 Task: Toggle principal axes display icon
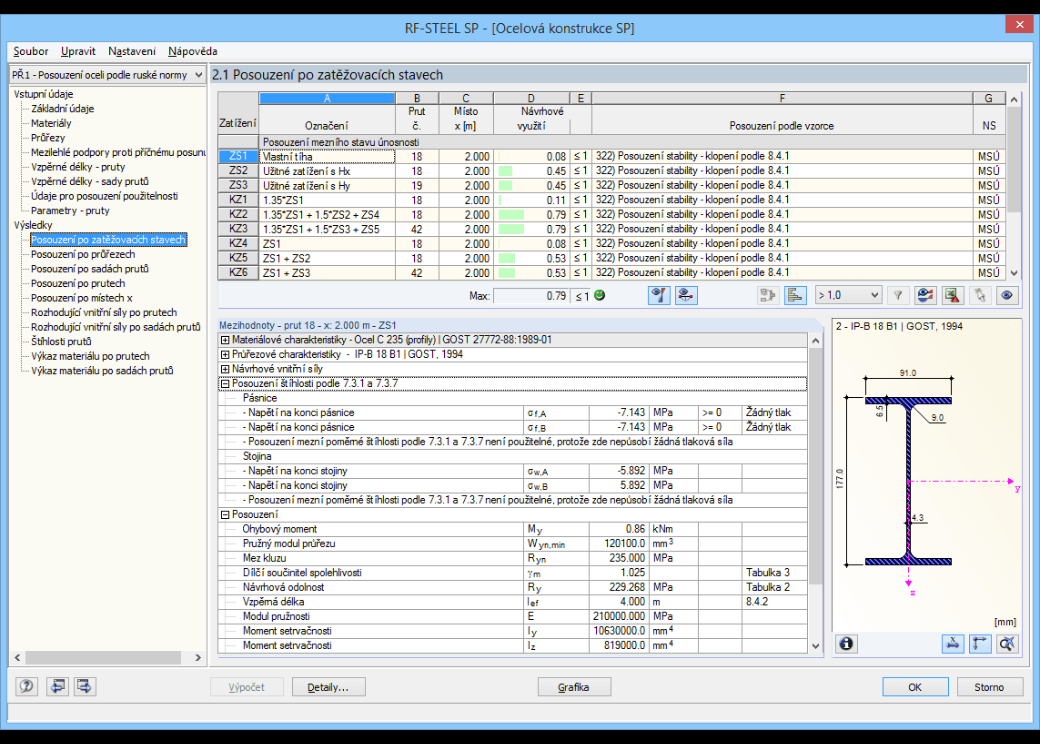[980, 643]
